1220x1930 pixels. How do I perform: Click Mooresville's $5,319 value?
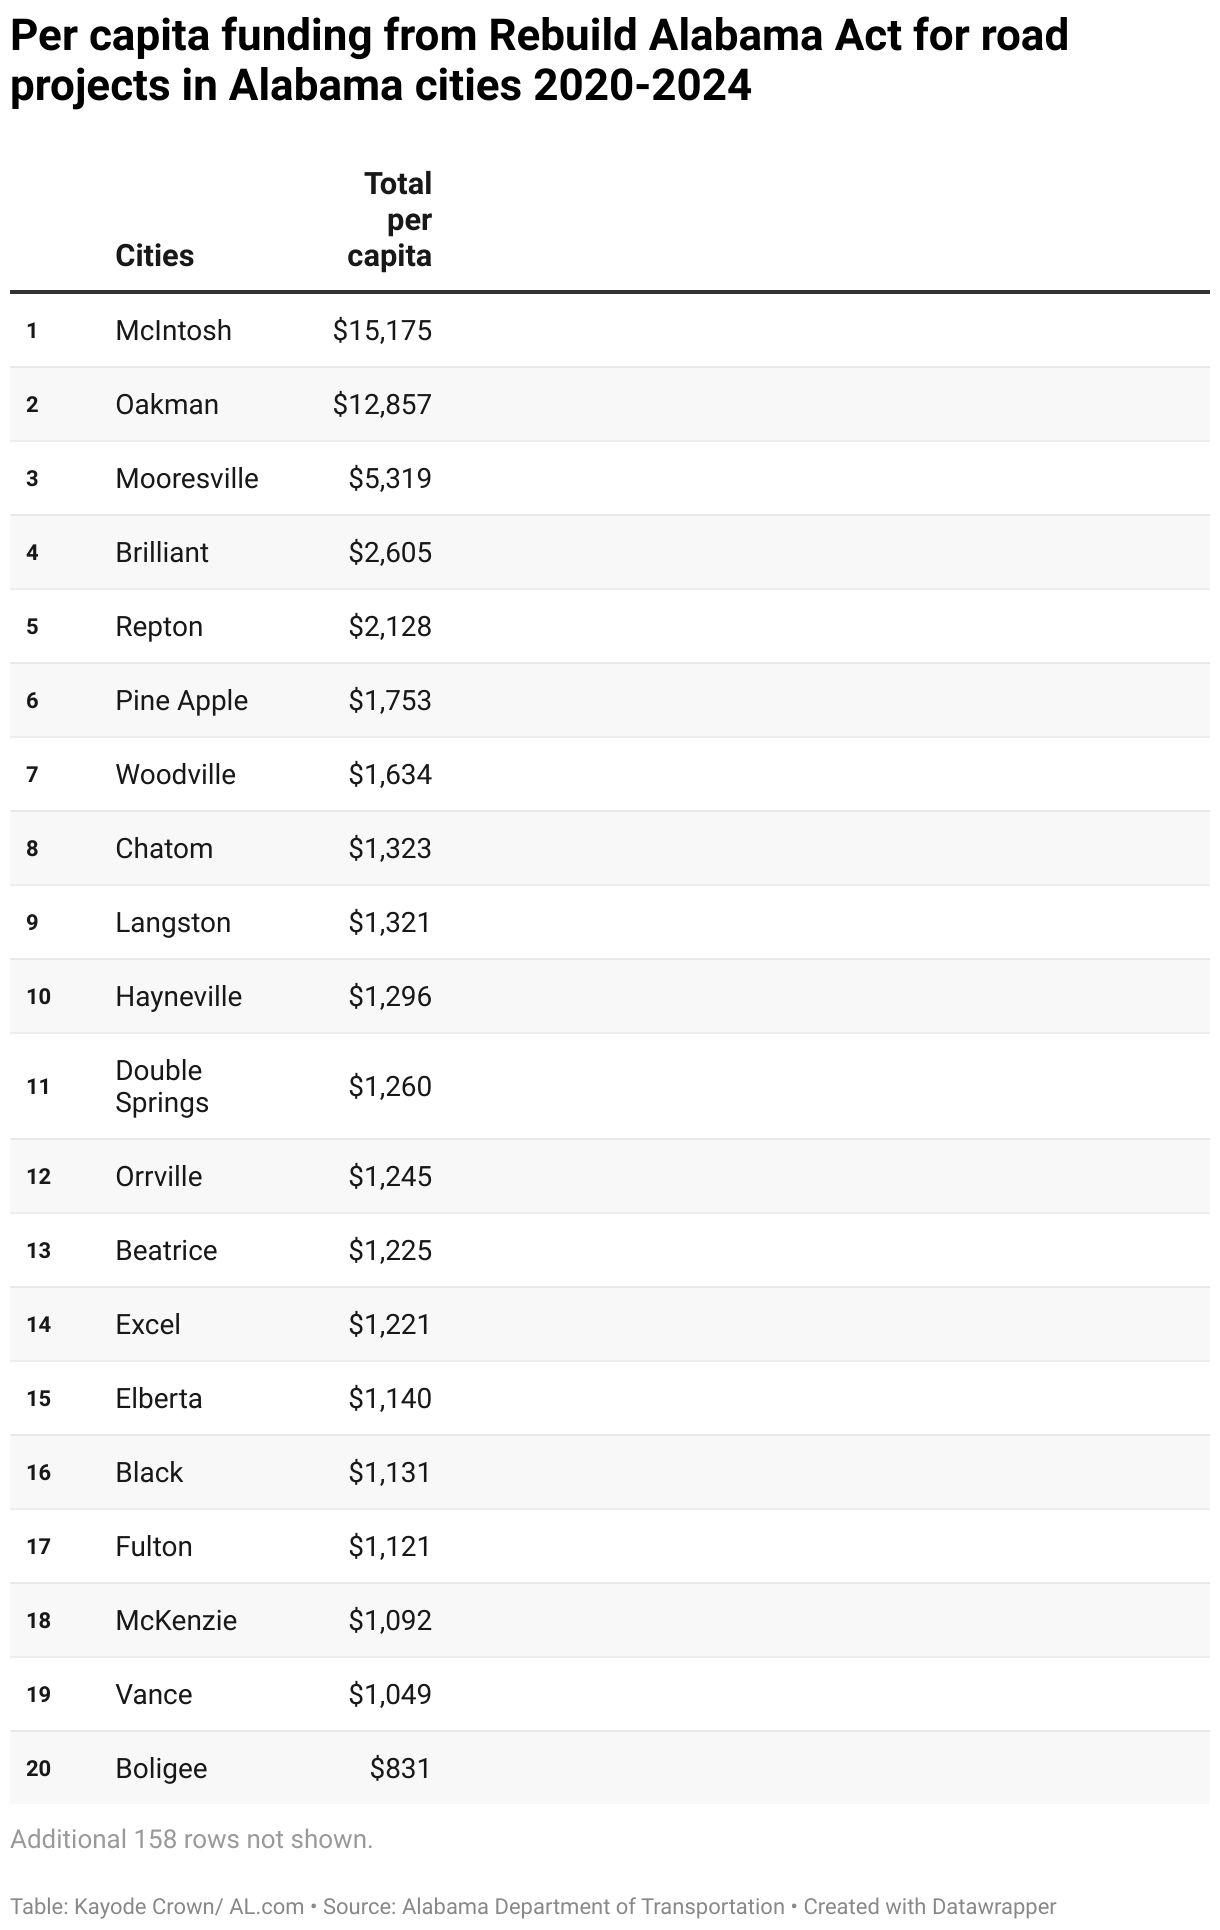tap(390, 478)
